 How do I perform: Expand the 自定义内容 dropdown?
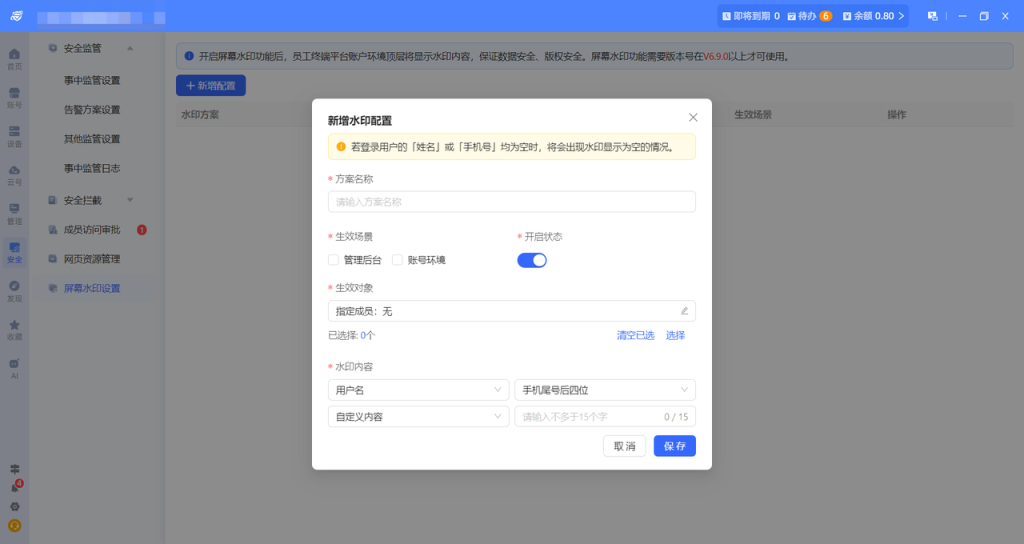pyautogui.click(x=418, y=416)
